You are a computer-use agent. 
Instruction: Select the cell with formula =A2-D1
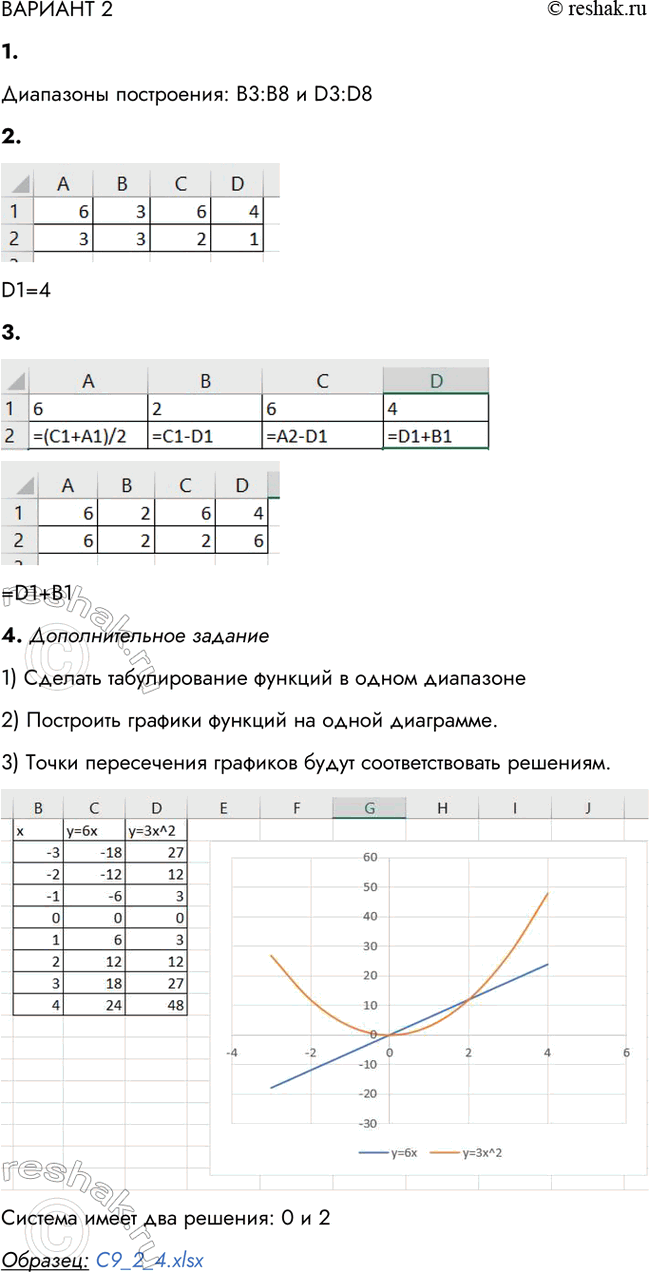[322, 436]
